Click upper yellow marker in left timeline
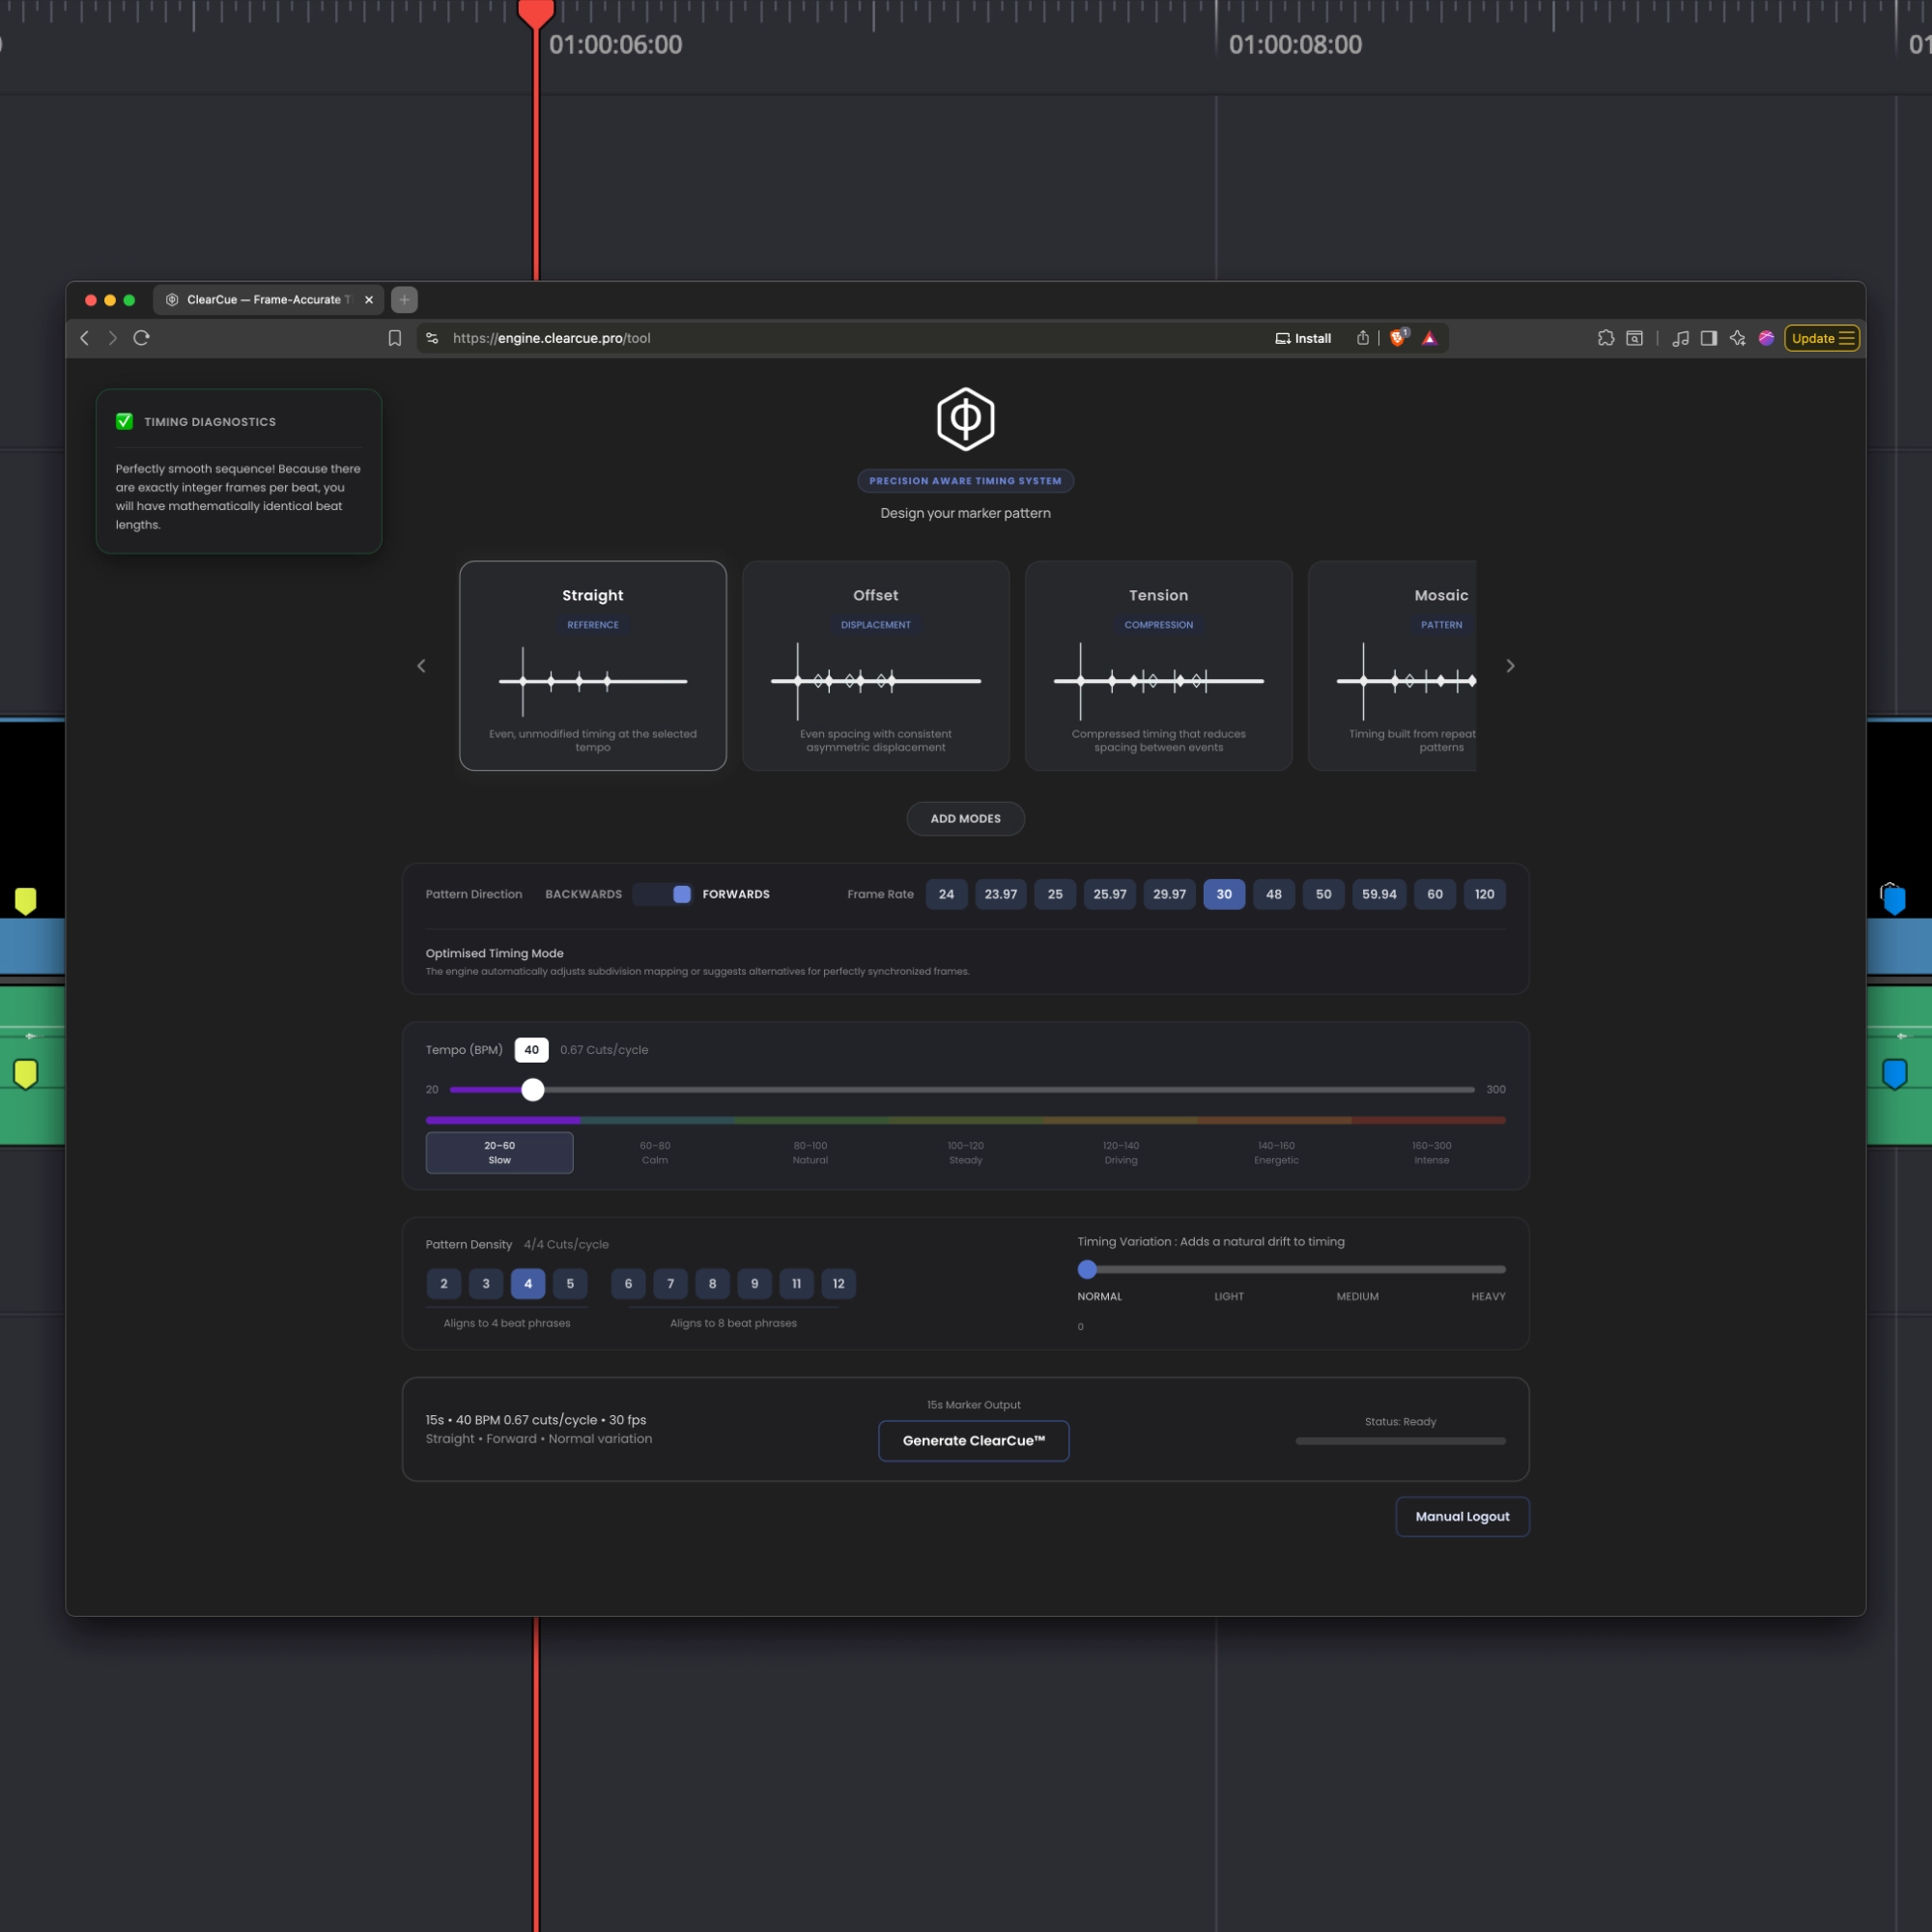 pos(26,901)
